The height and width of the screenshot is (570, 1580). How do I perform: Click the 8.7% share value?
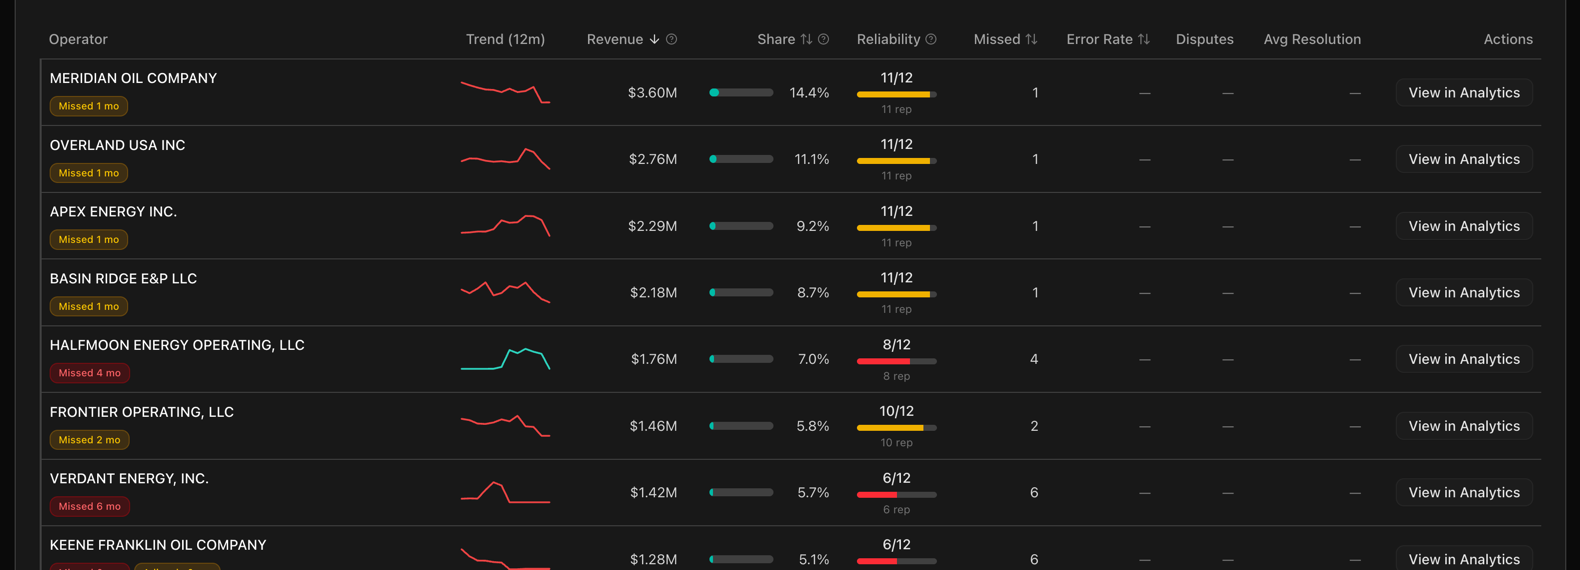[813, 292]
